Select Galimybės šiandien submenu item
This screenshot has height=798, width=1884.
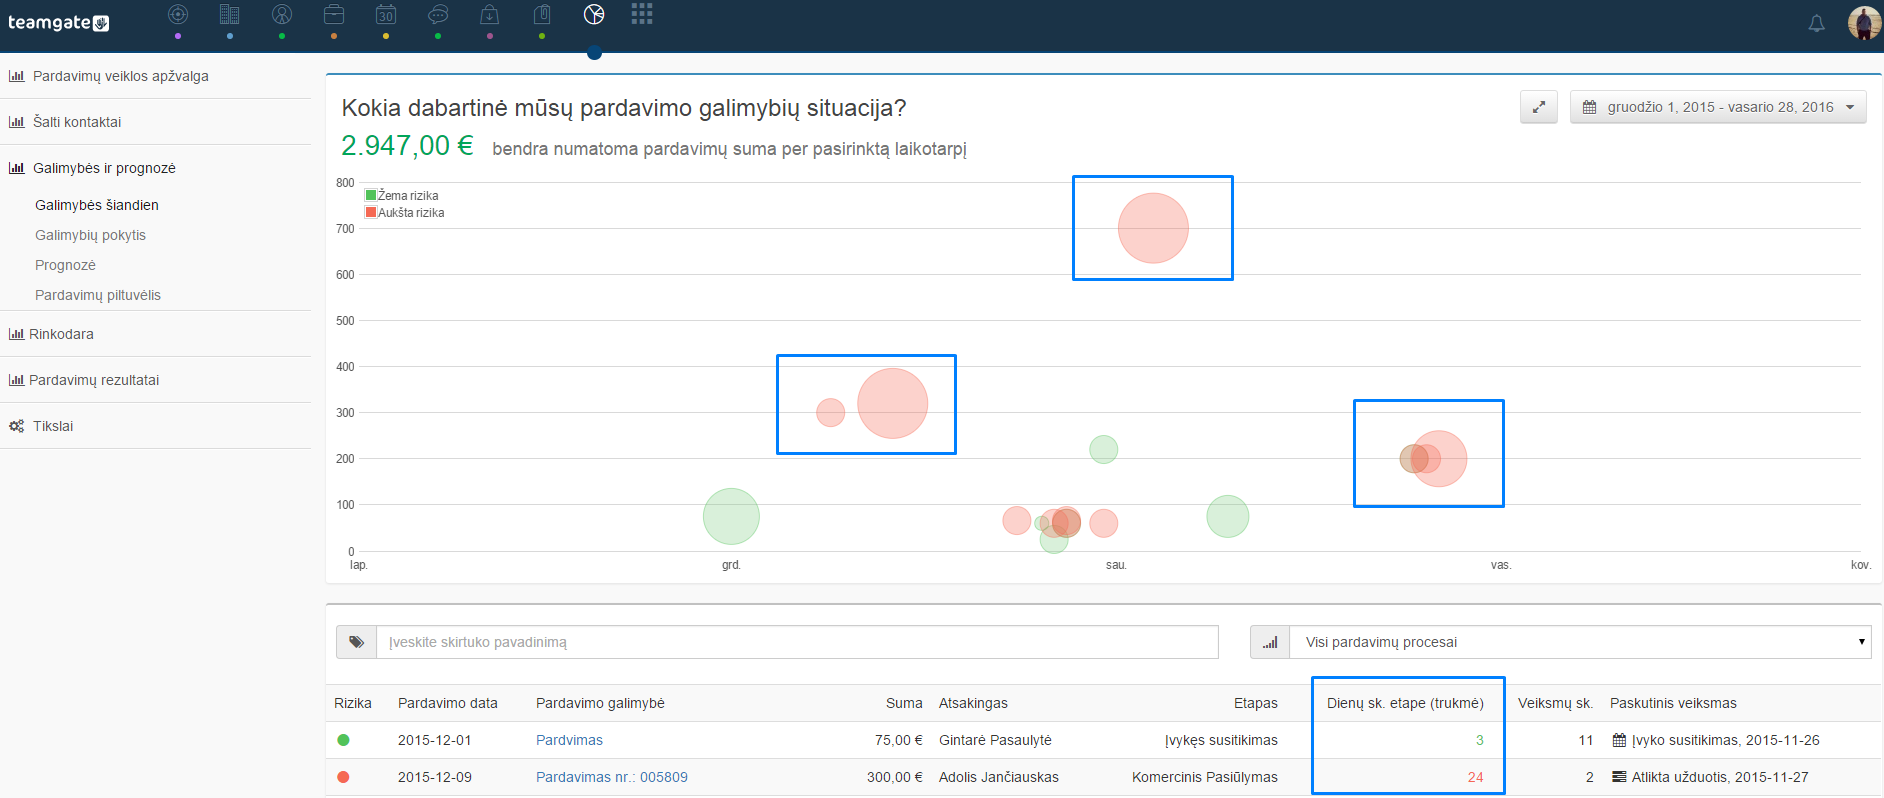click(x=97, y=205)
